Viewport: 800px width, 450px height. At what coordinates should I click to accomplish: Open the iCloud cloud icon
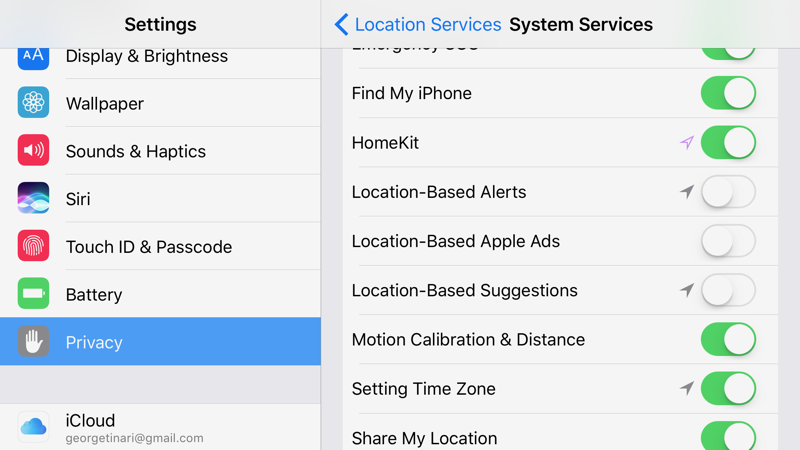tap(33, 427)
